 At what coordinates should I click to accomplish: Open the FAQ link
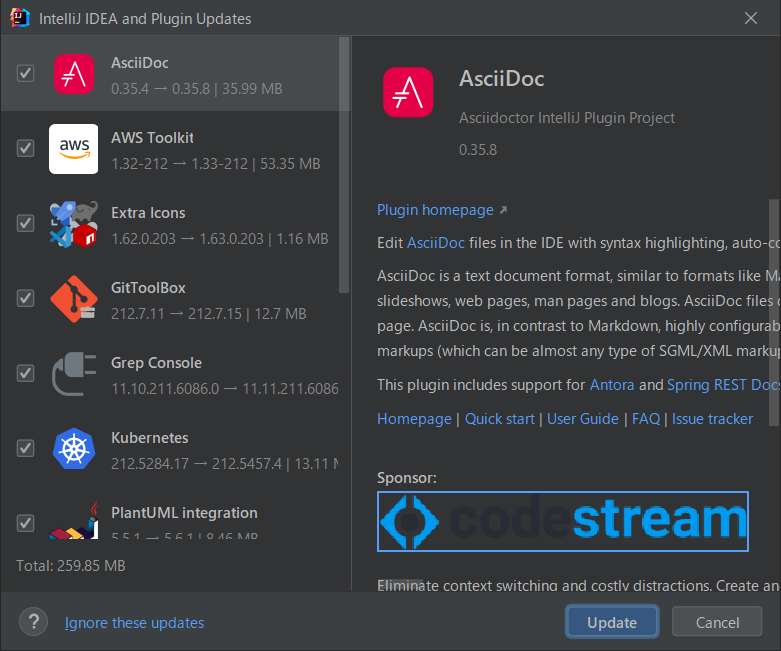(x=646, y=419)
